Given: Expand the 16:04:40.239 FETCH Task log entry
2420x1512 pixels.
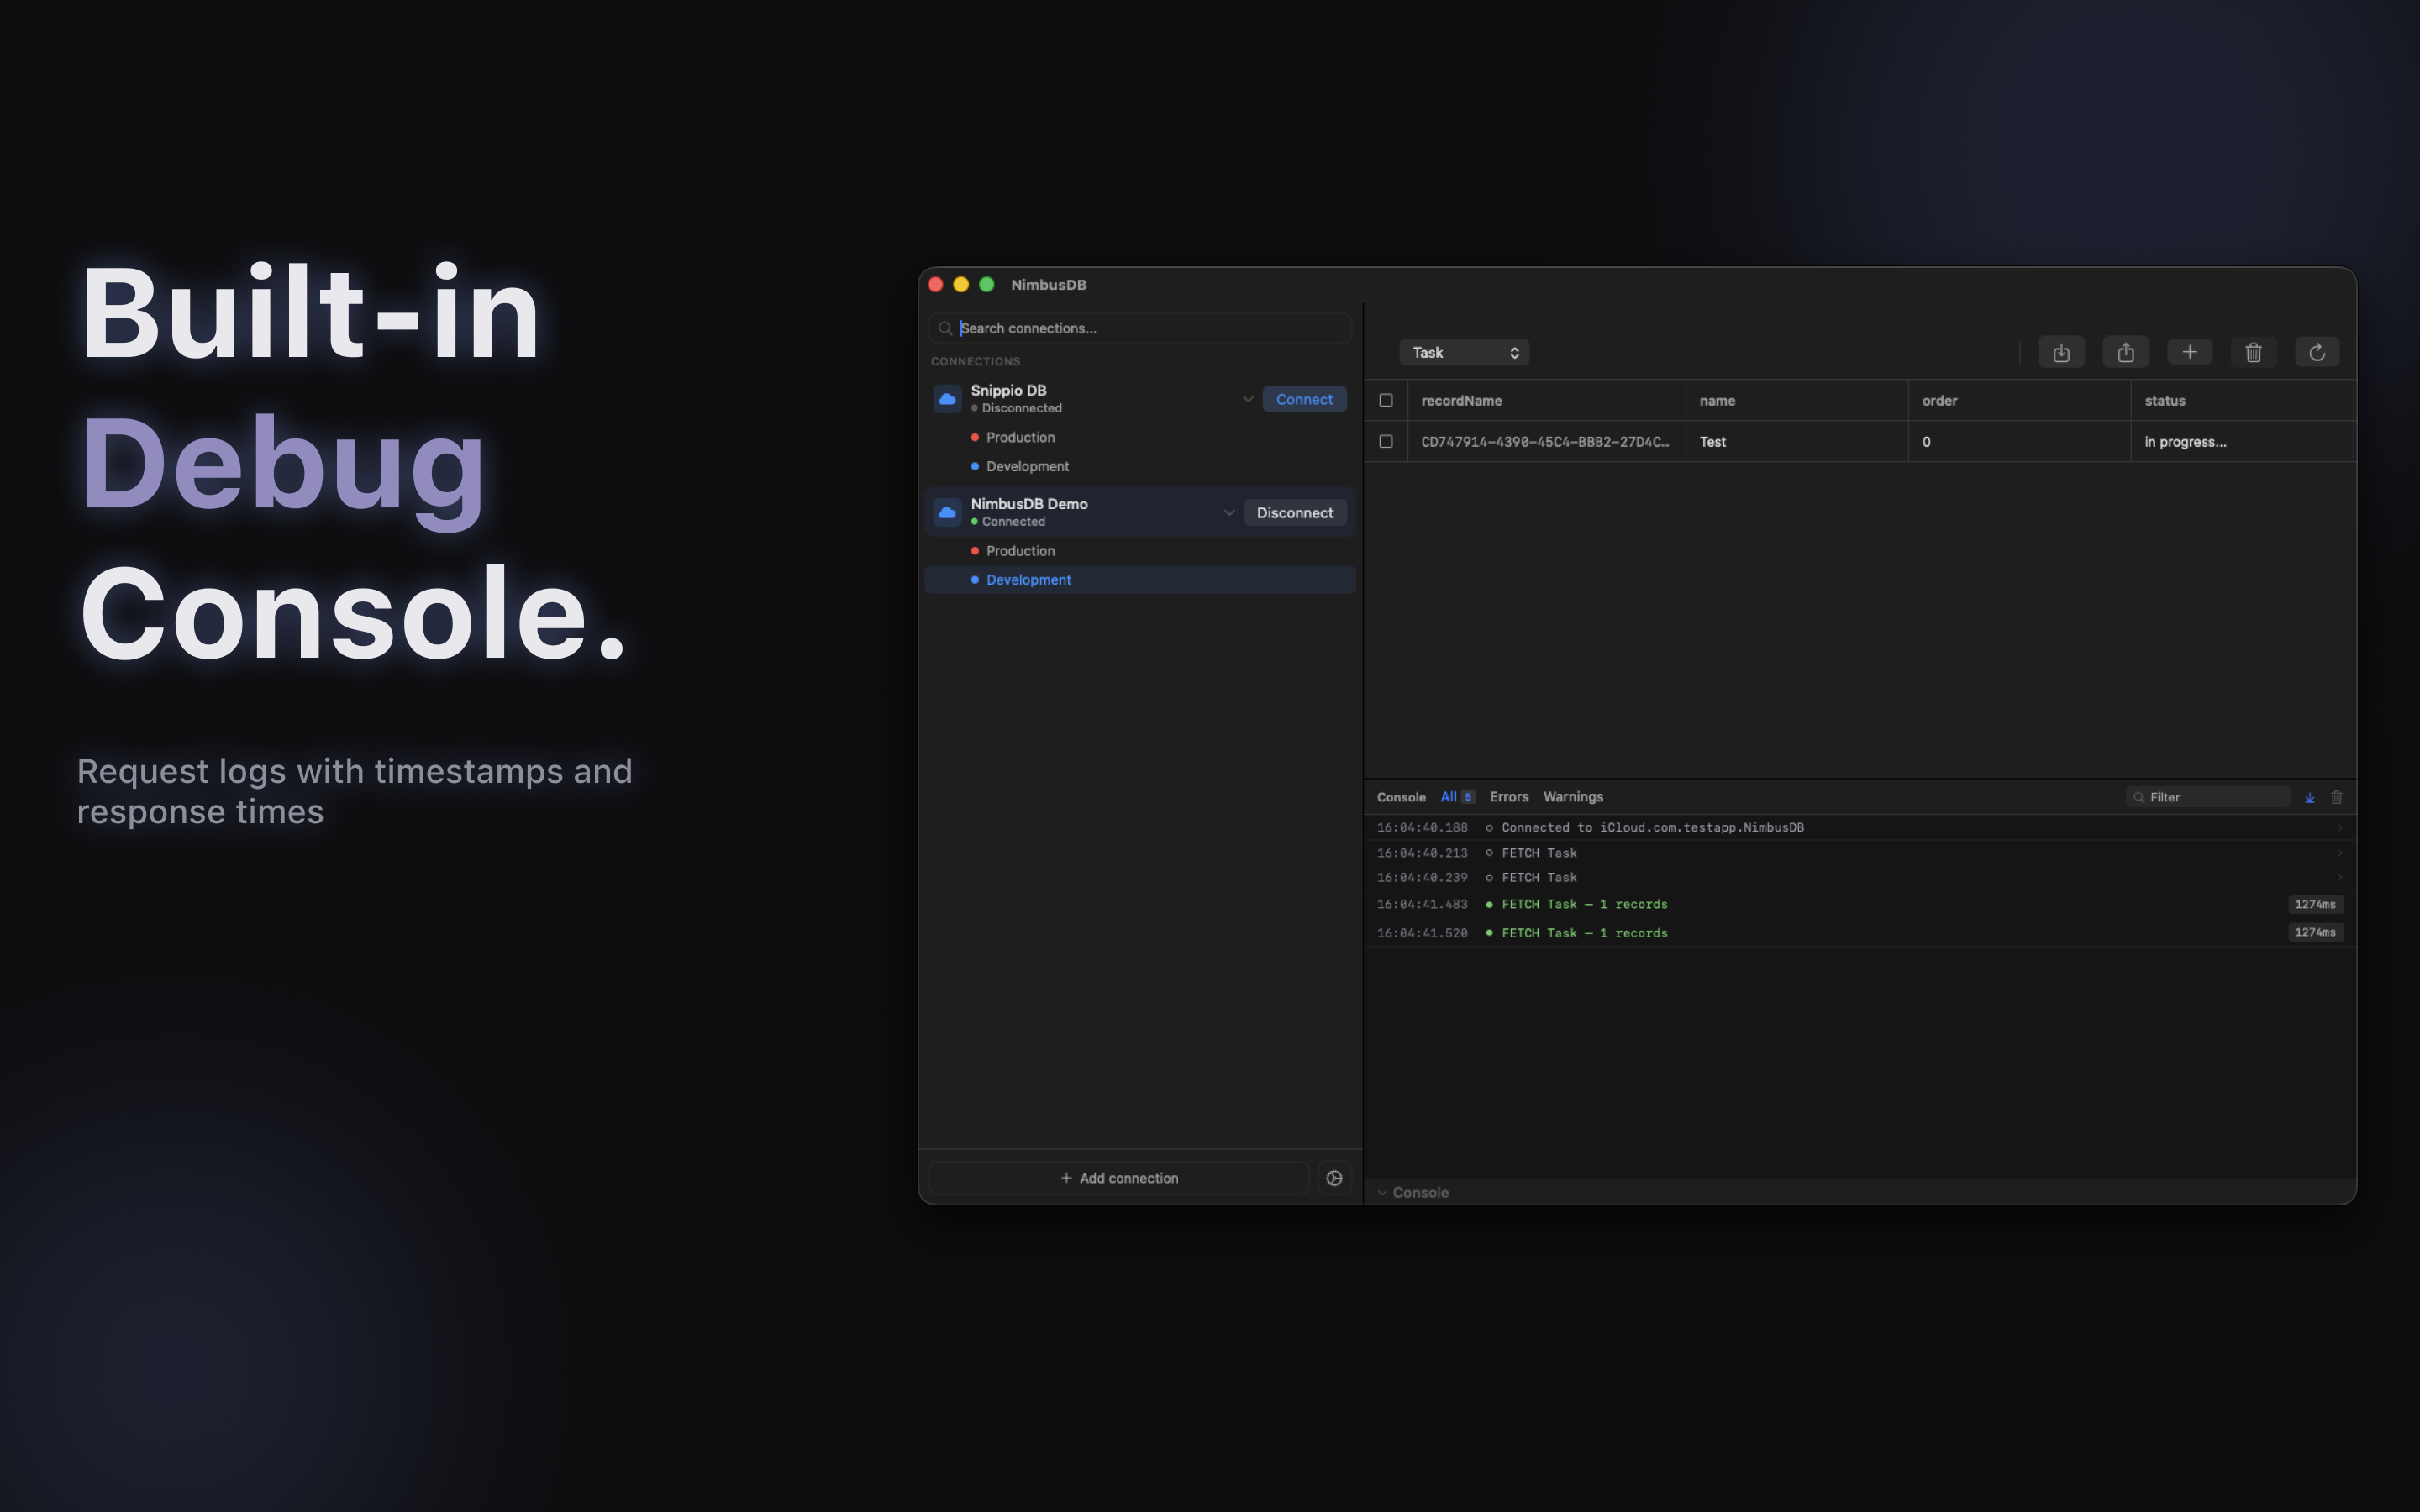Looking at the screenshot, I should [x=2339, y=877].
